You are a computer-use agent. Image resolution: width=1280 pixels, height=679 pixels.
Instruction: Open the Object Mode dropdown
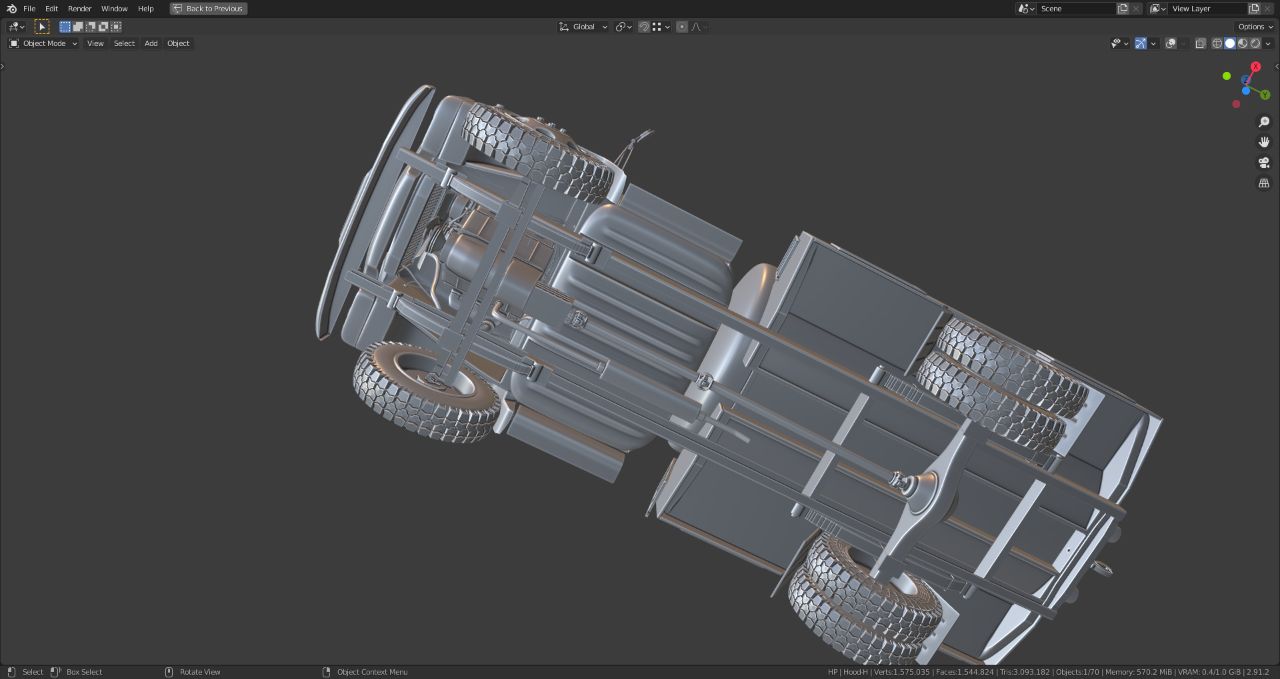click(x=43, y=43)
